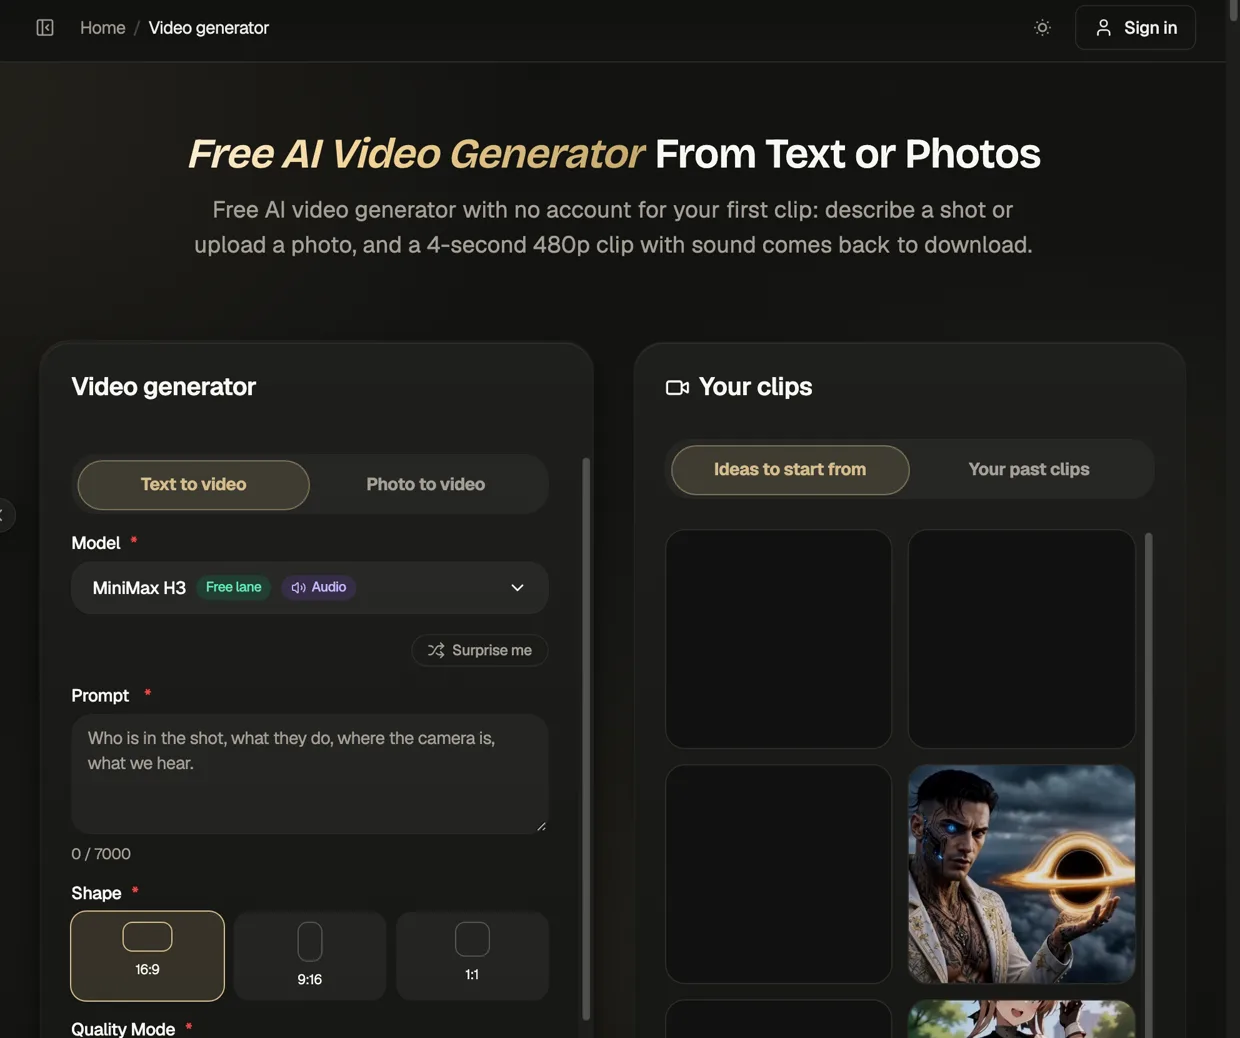Focus the Prompt text area
Image resolution: width=1240 pixels, height=1038 pixels.
(x=310, y=774)
